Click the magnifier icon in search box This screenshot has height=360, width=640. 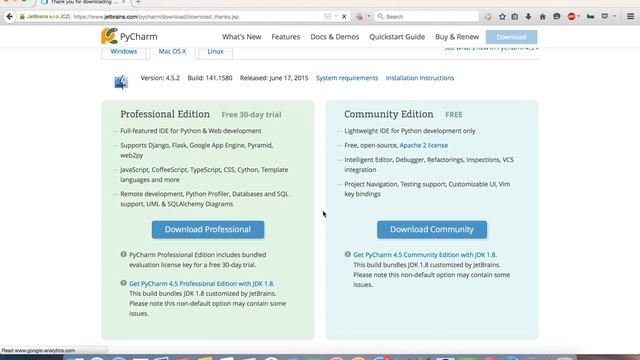tap(380, 17)
